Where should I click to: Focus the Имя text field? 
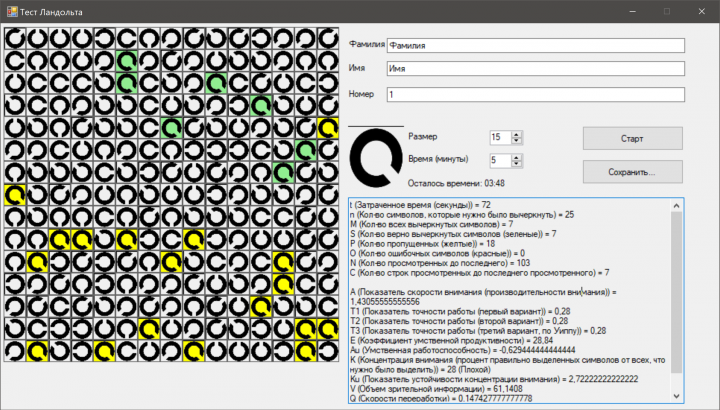pos(536,68)
